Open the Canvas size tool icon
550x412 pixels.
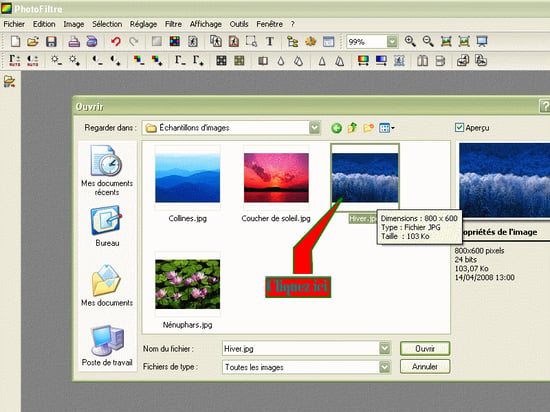(x=234, y=41)
